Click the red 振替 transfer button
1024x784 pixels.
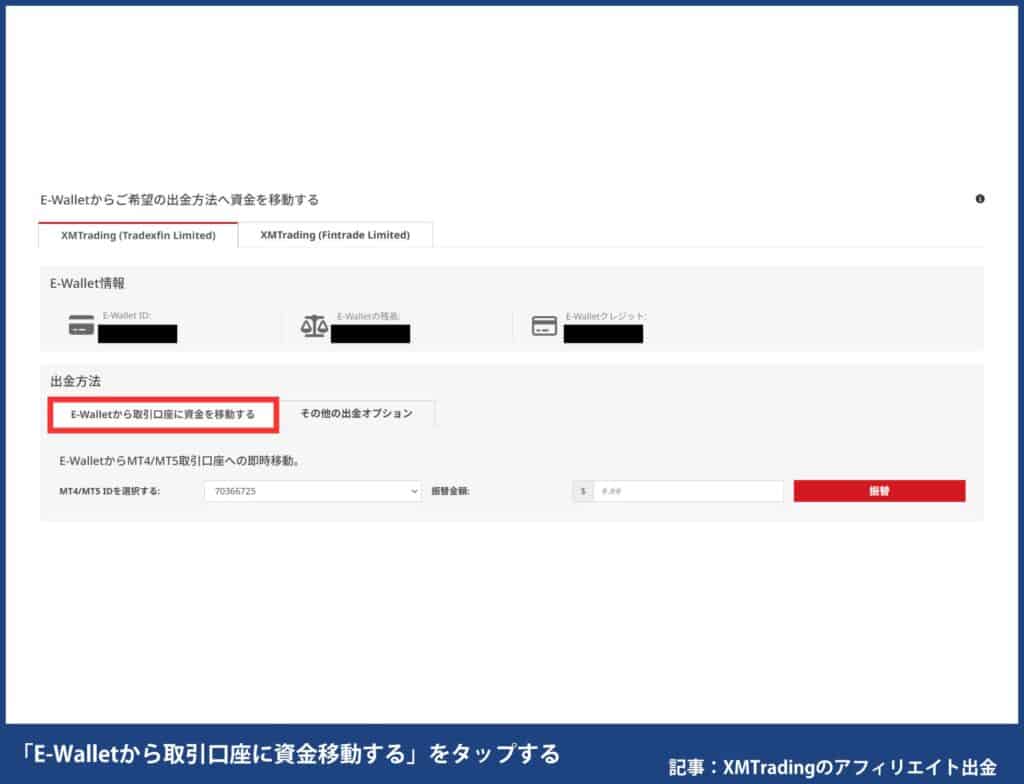pyautogui.click(x=879, y=491)
